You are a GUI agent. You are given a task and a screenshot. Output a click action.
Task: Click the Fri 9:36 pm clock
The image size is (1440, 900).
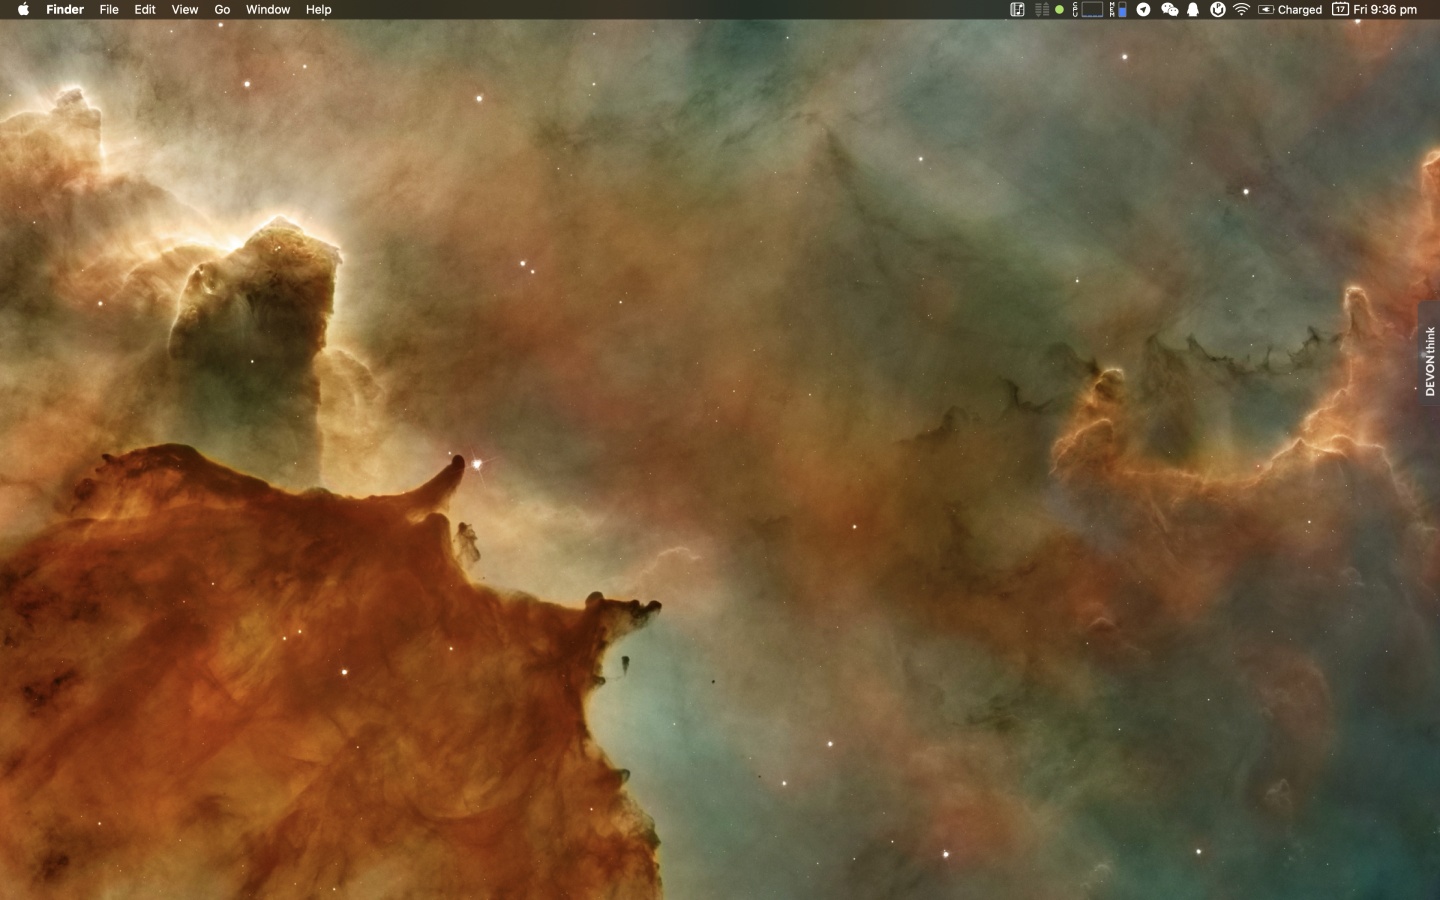click(x=1385, y=9)
